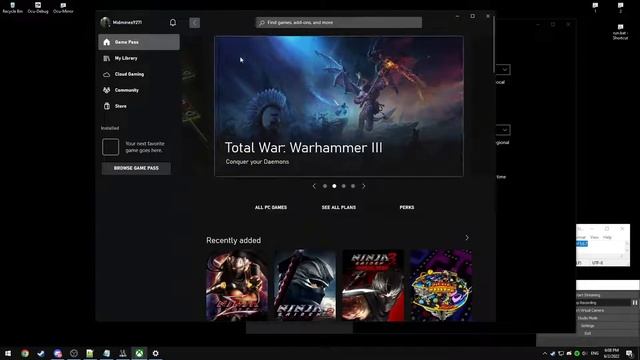Open the Ocu-Debug desktop shortcut
Image resolution: width=640 pixels, height=360 pixels.
(38, 7)
